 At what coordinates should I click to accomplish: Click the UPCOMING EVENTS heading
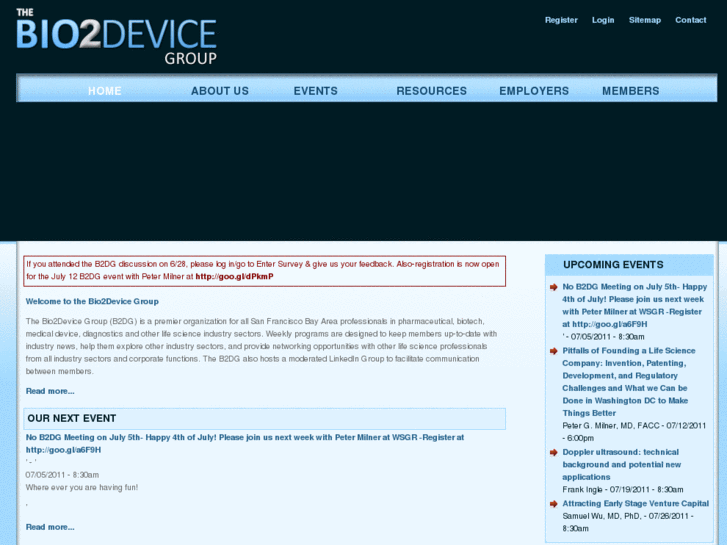click(x=613, y=265)
